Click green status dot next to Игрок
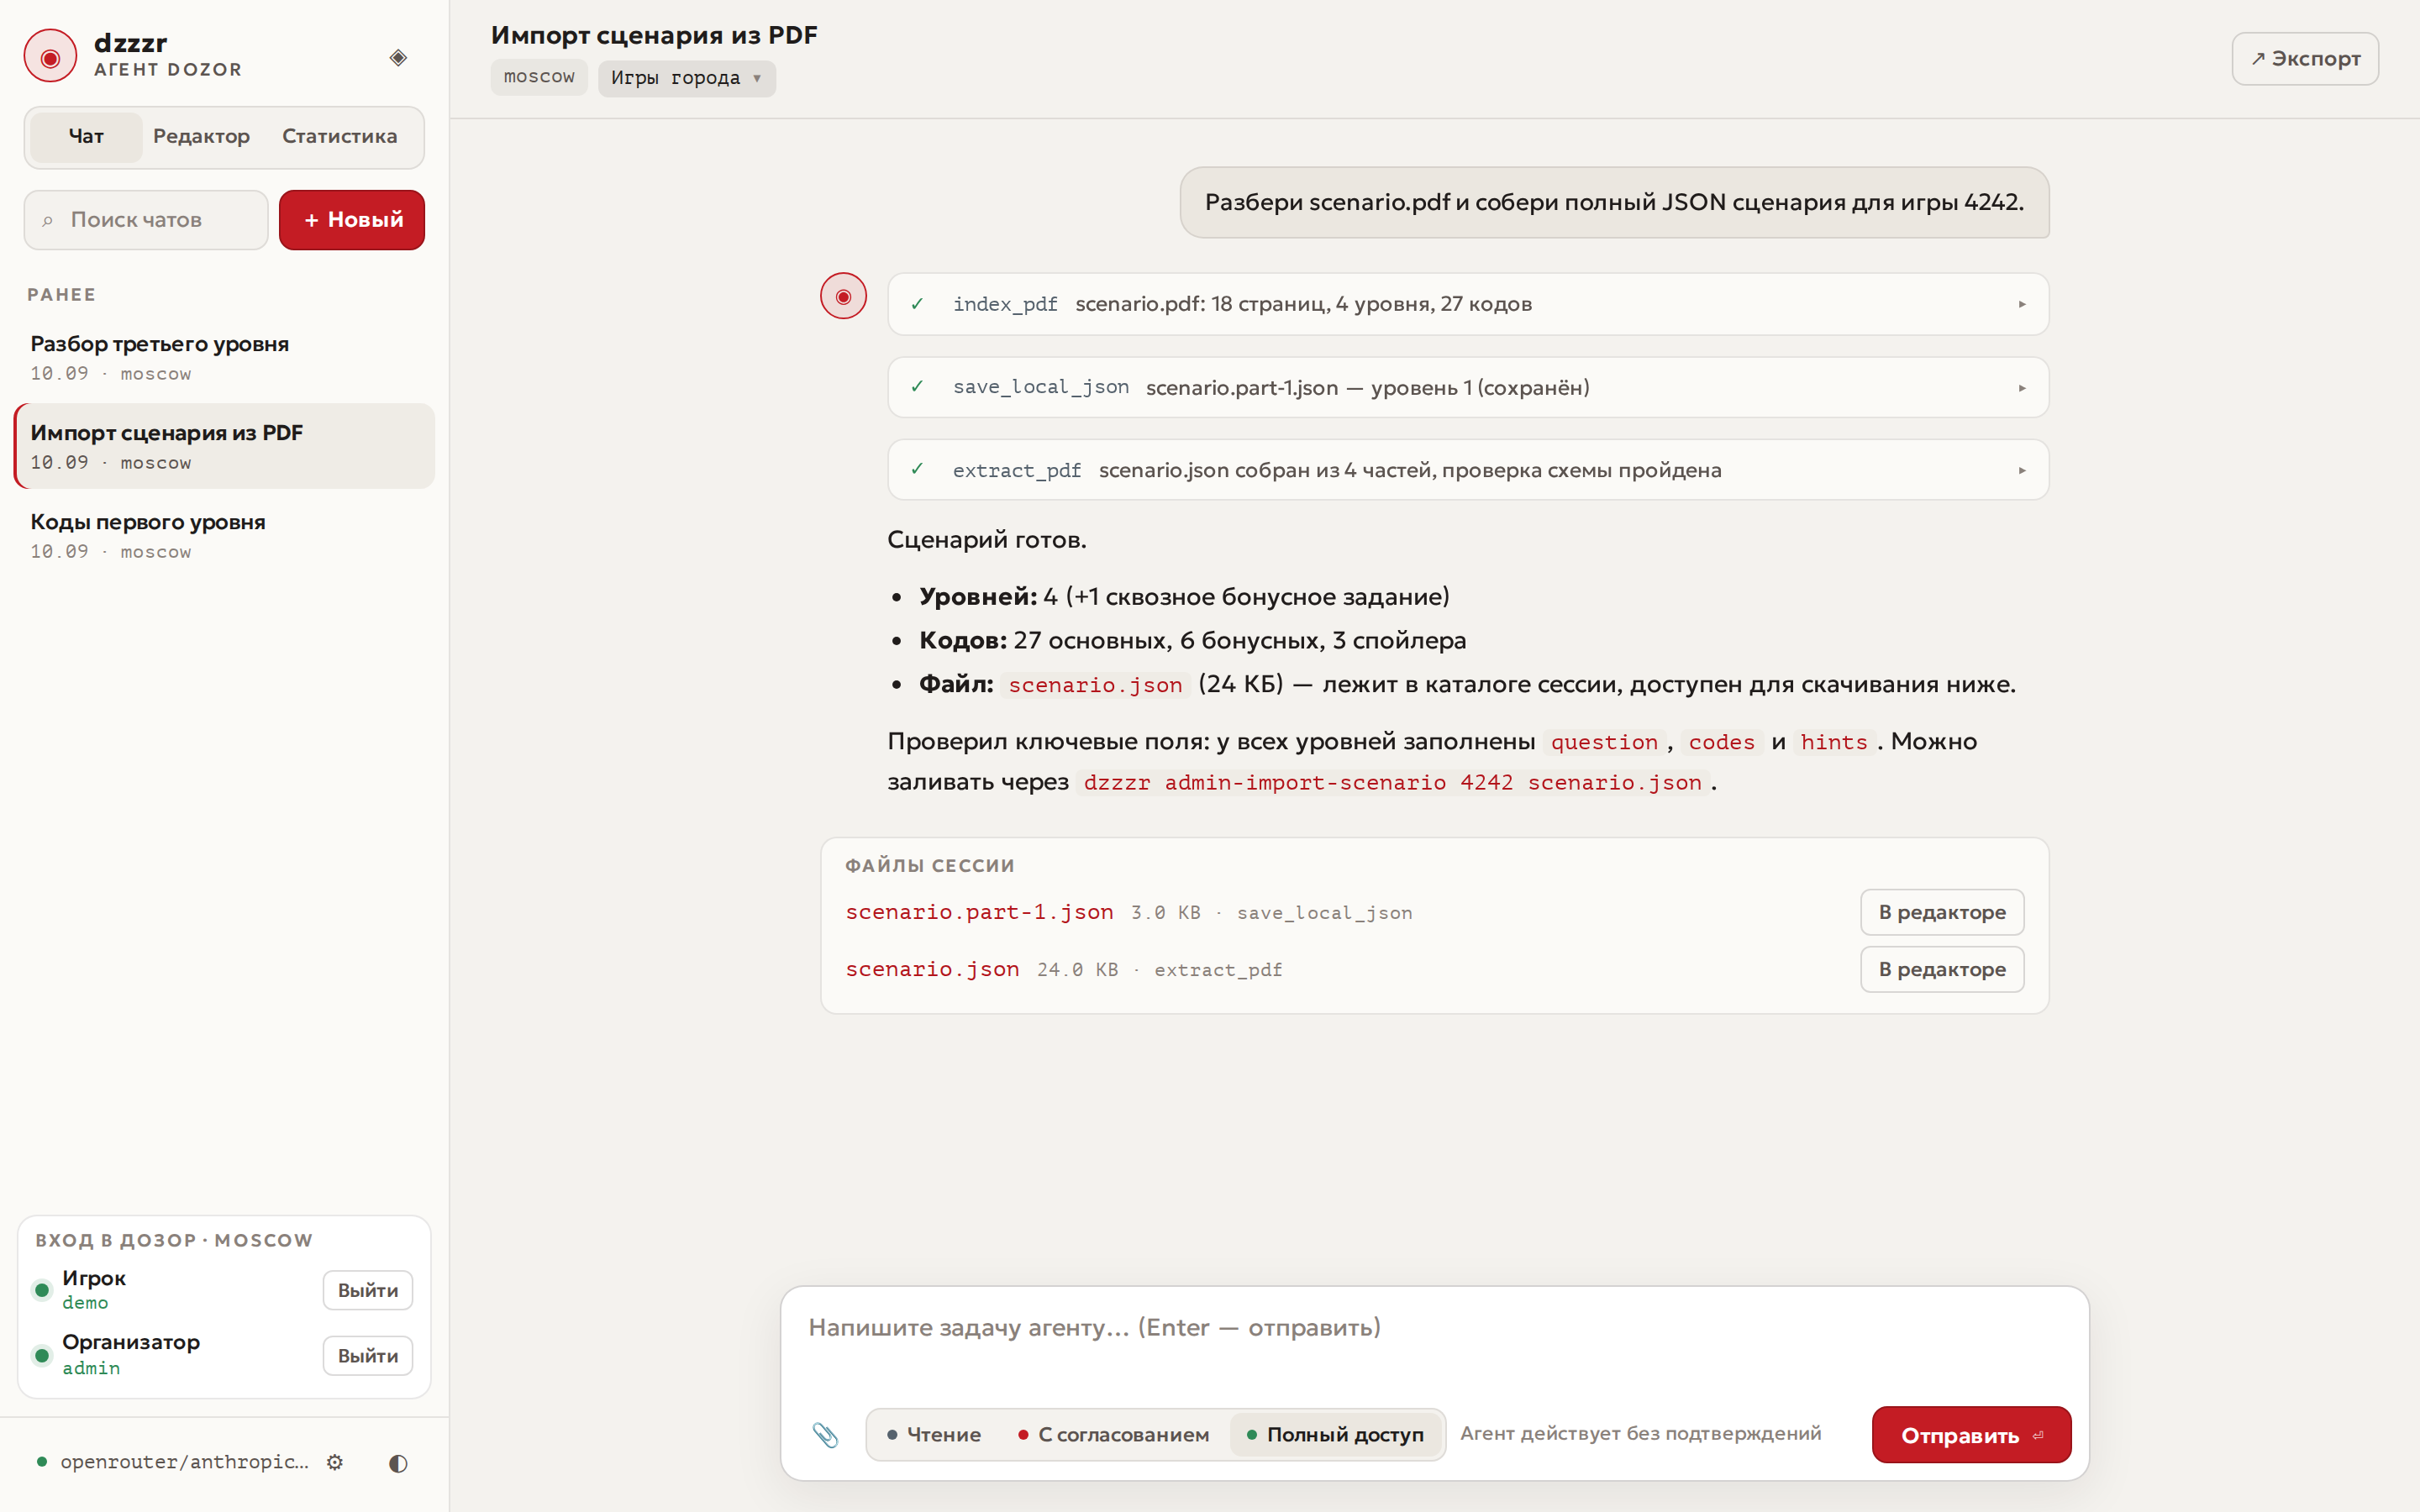Image resolution: width=2420 pixels, height=1512 pixels. pos(42,1290)
